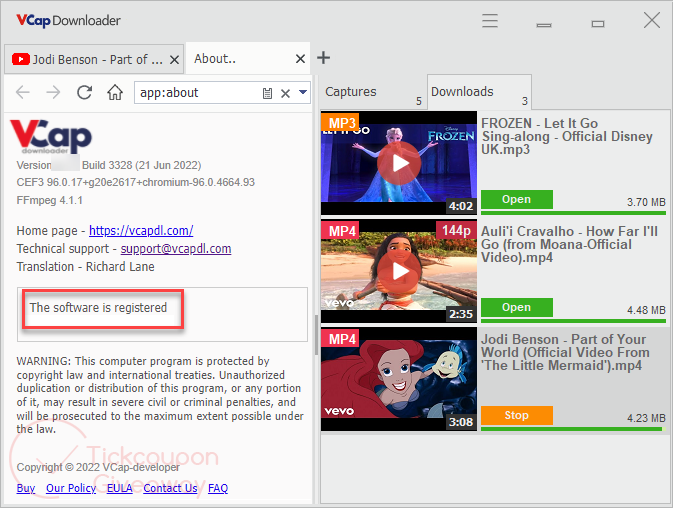This screenshot has width=673, height=508.
Task: Switch to the Captures tab
Action: [373, 92]
